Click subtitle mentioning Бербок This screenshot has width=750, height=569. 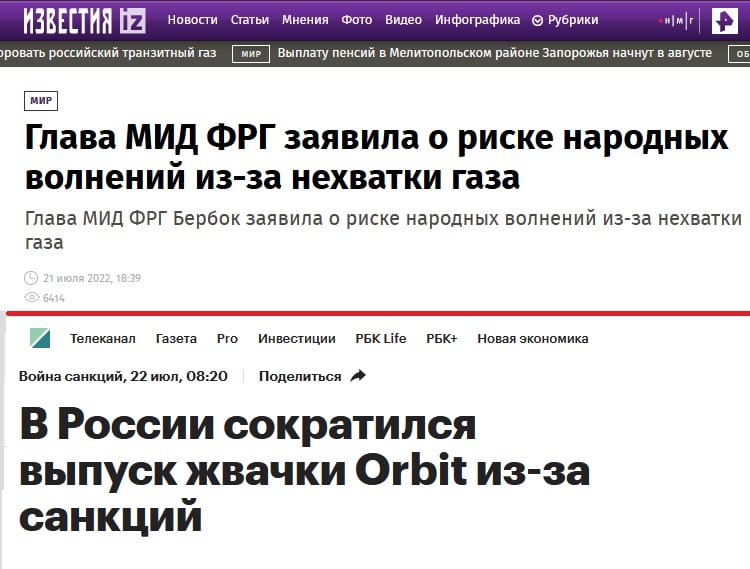click(x=383, y=230)
